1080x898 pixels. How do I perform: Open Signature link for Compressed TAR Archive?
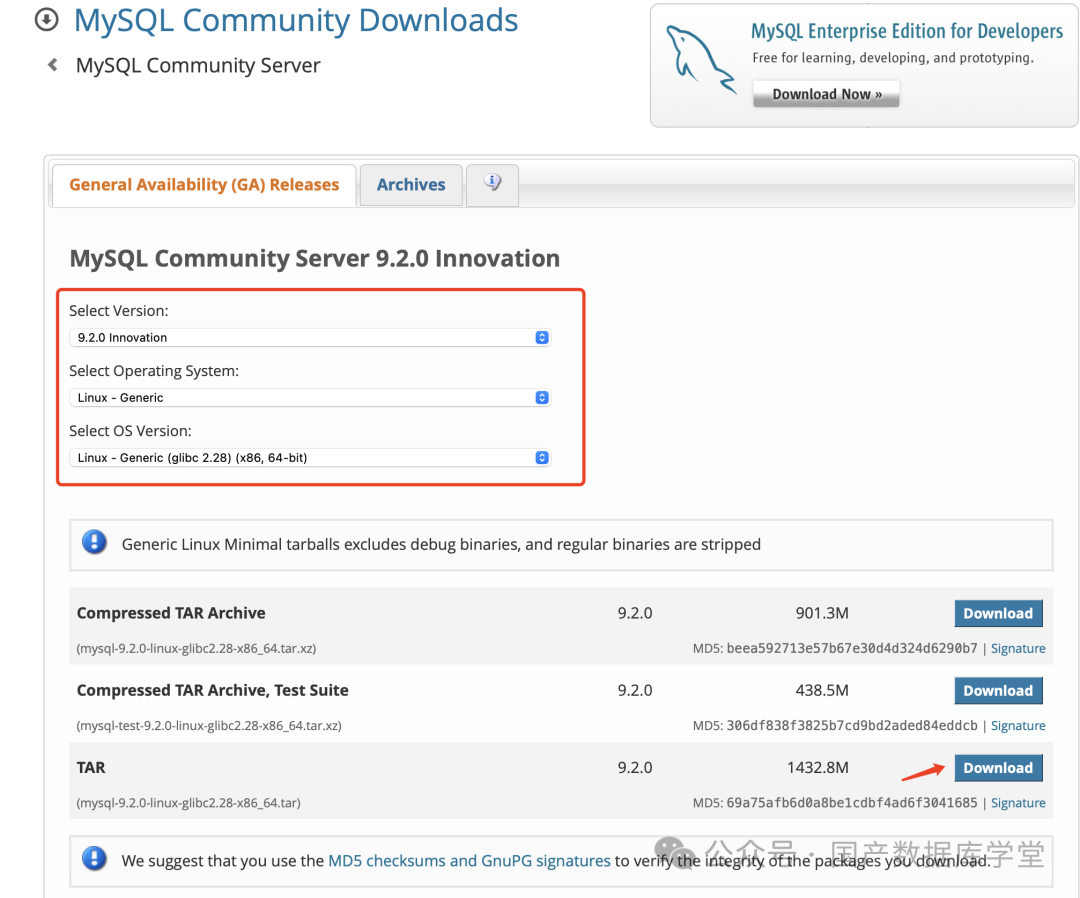(x=1018, y=648)
